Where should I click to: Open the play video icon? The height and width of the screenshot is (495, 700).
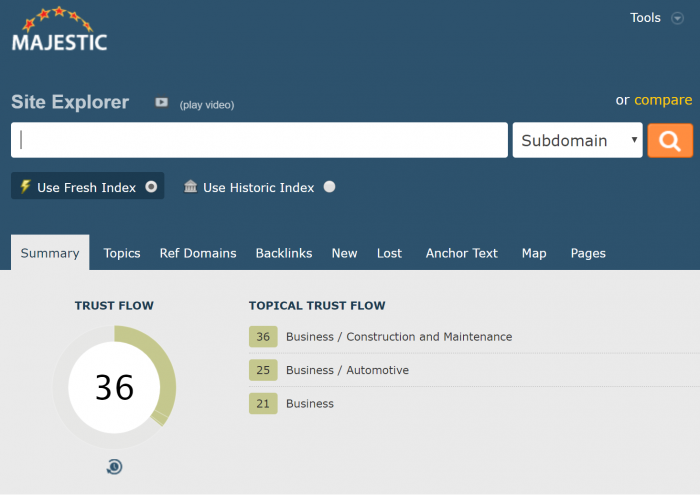(161, 103)
